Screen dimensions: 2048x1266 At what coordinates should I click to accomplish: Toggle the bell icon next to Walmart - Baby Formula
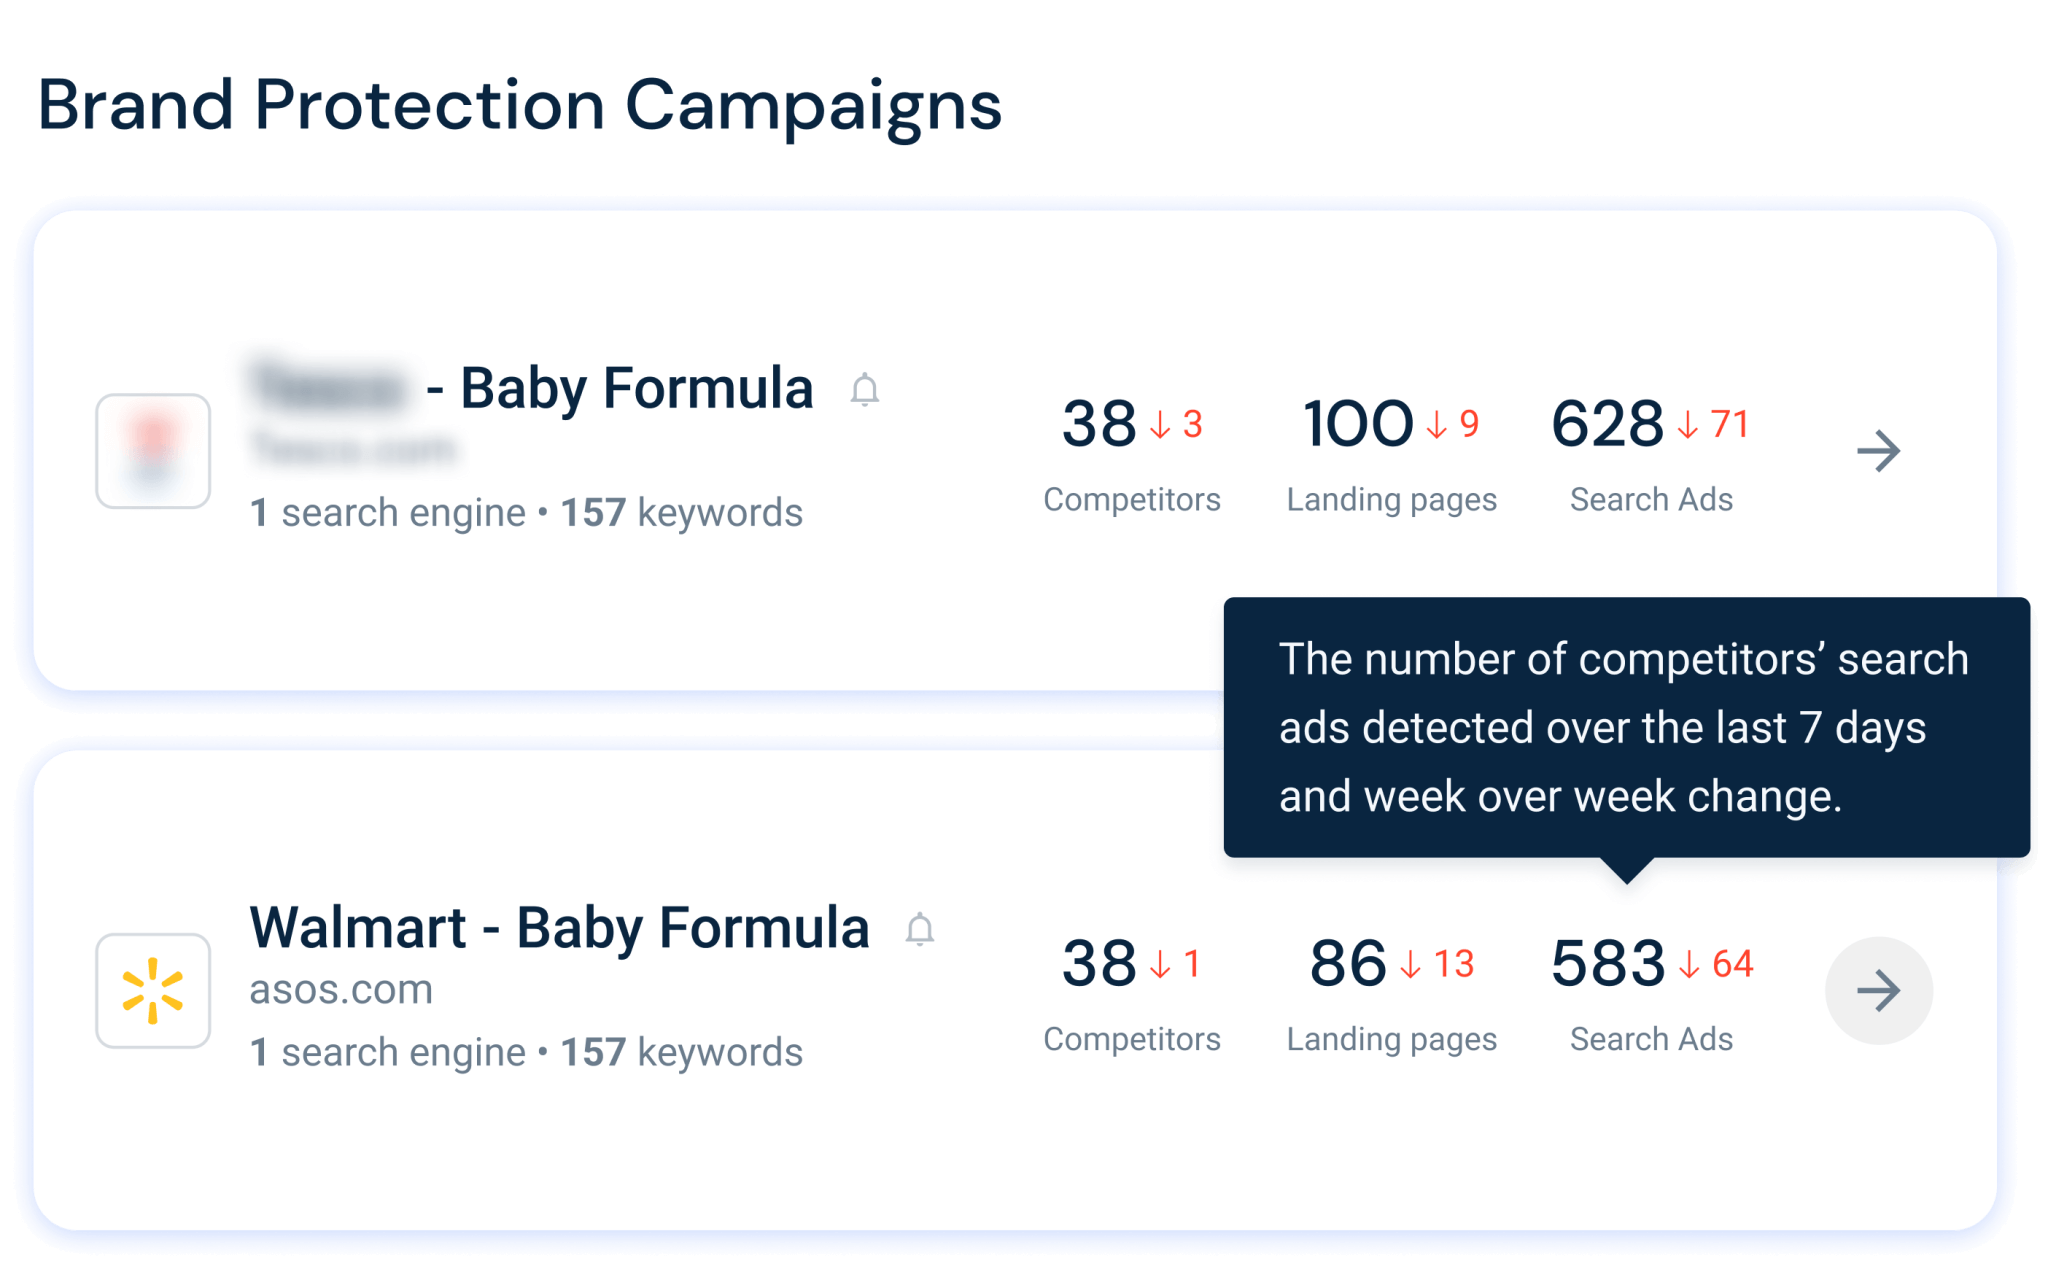click(920, 929)
